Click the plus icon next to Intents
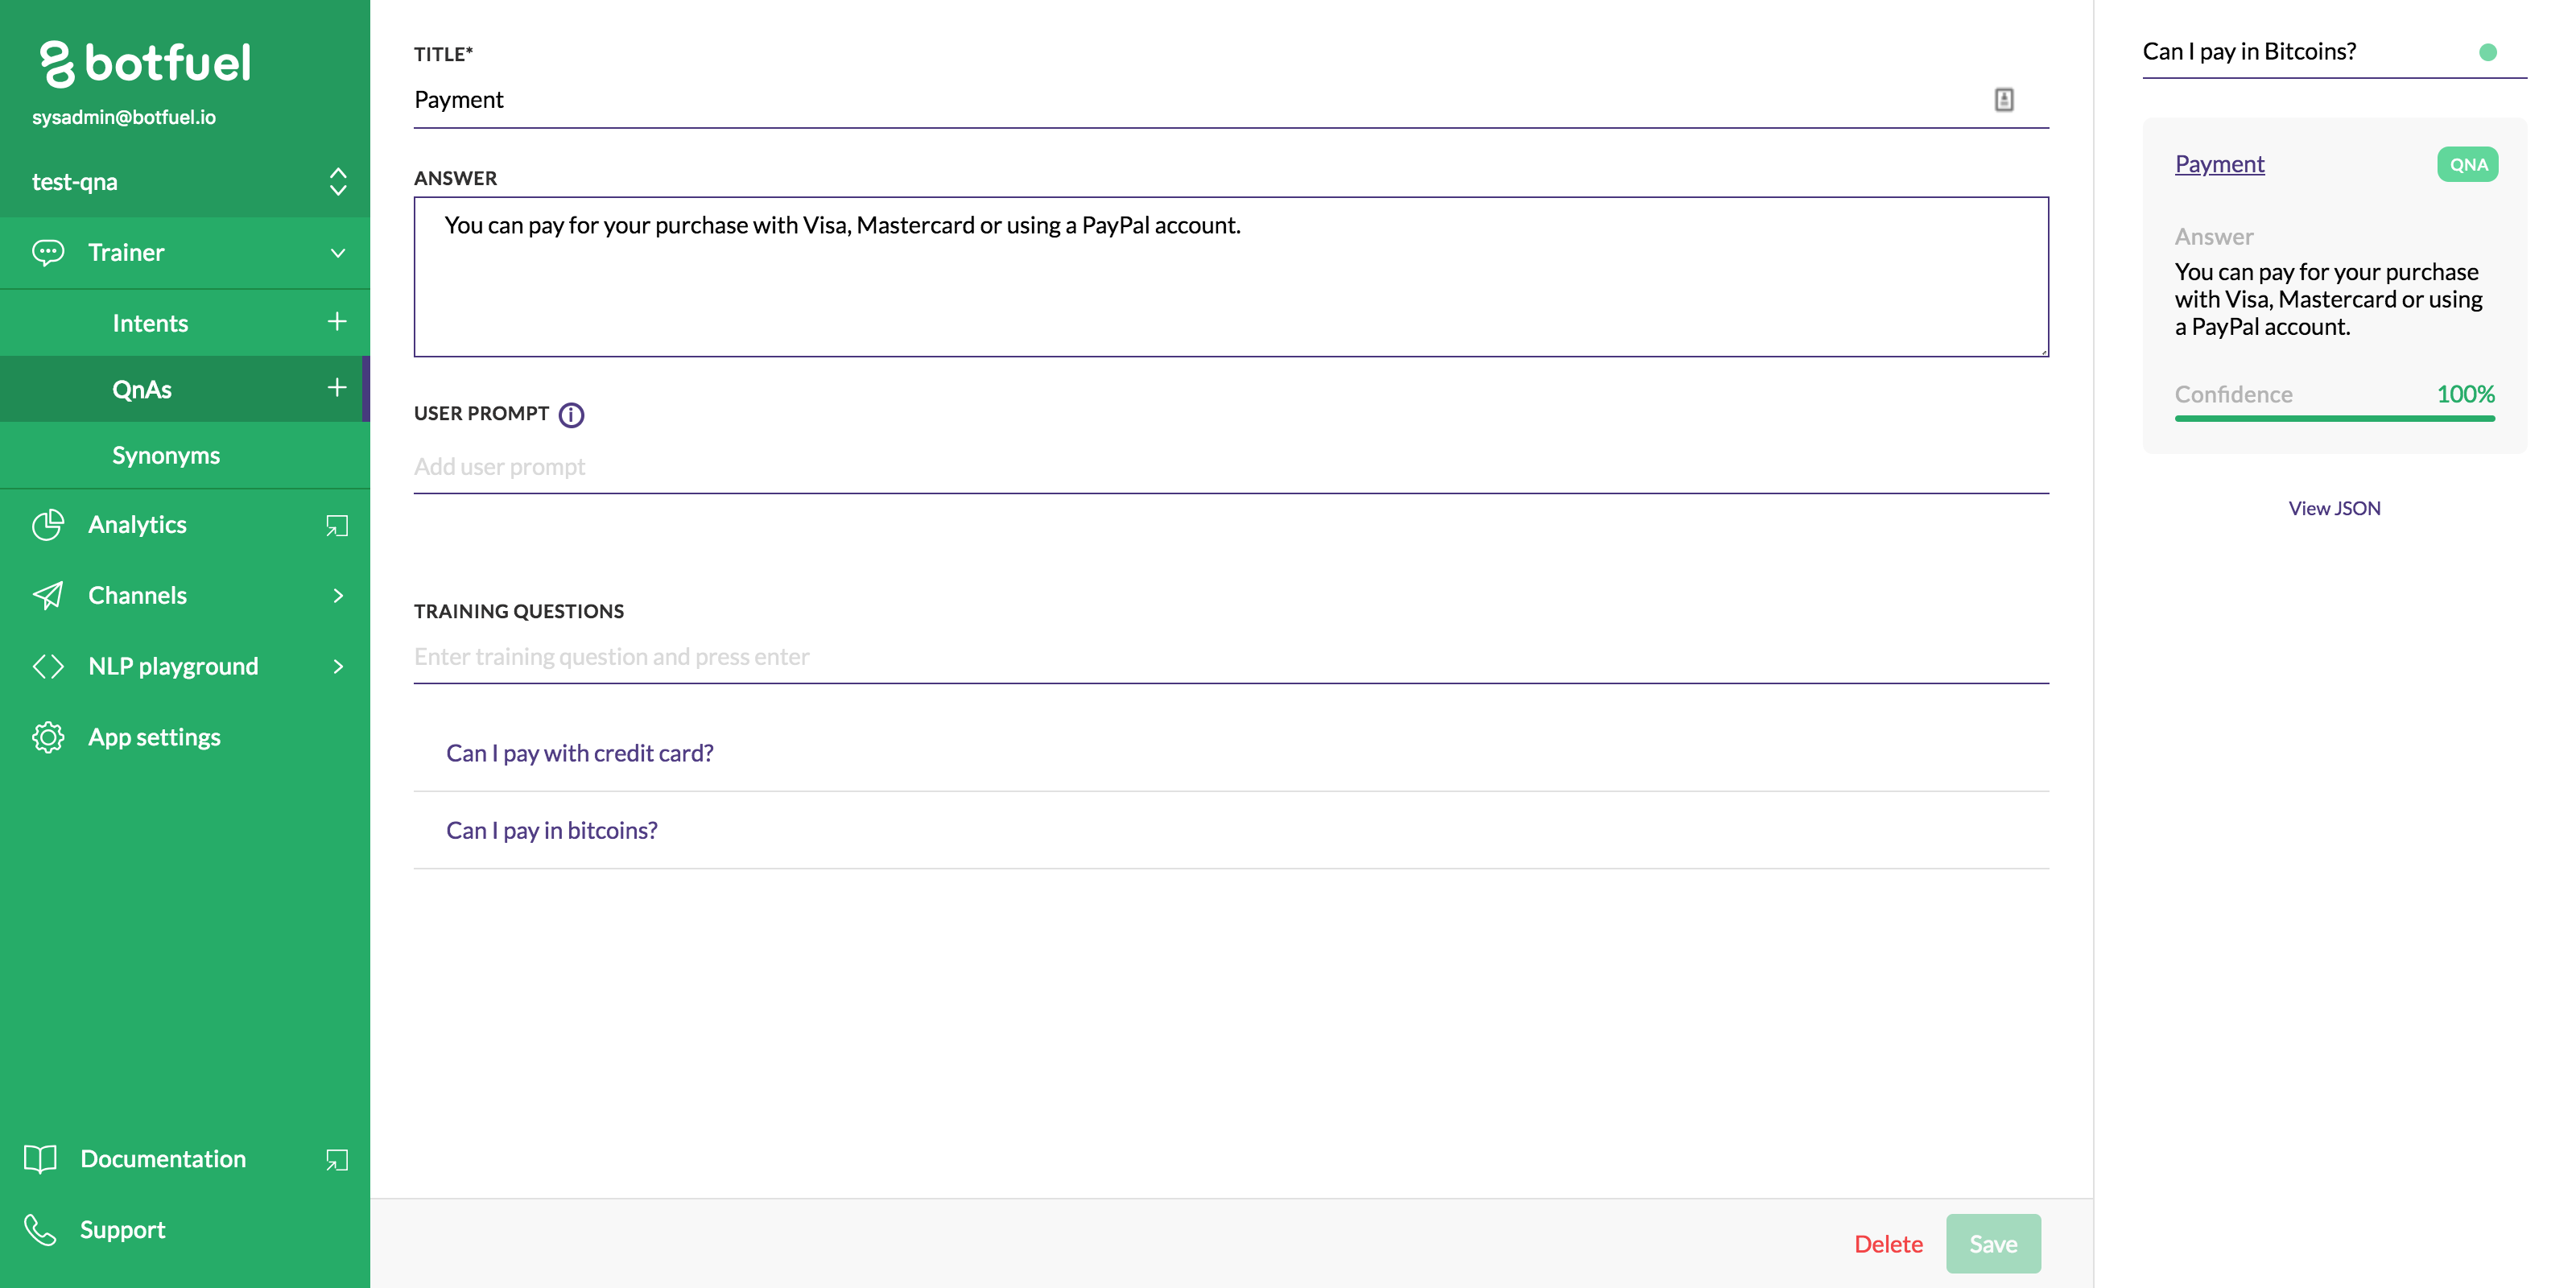 point(337,322)
